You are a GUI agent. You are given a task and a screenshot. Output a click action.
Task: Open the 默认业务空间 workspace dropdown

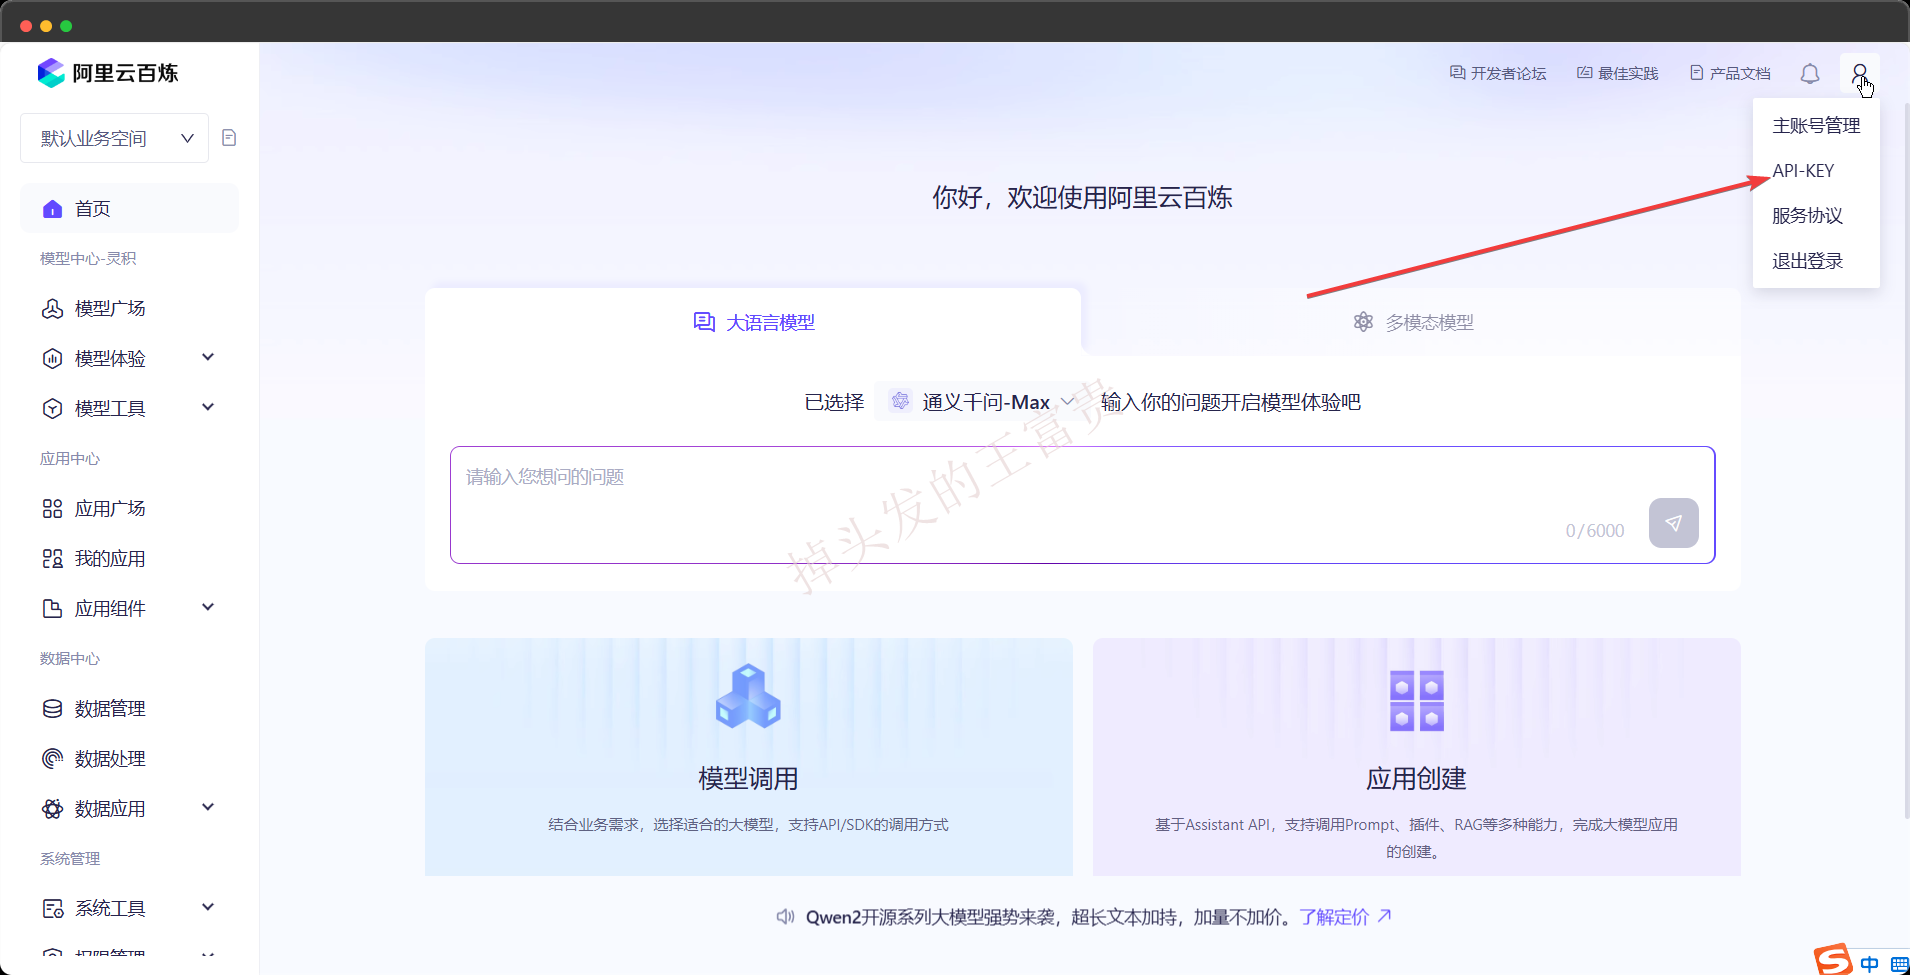114,138
